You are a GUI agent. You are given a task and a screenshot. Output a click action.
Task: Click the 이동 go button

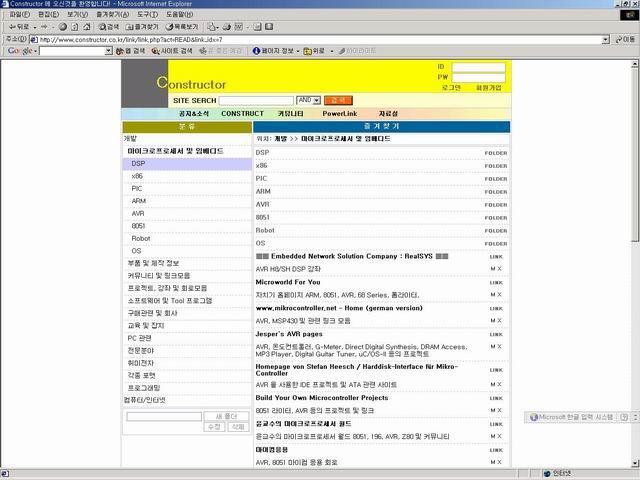[625, 40]
